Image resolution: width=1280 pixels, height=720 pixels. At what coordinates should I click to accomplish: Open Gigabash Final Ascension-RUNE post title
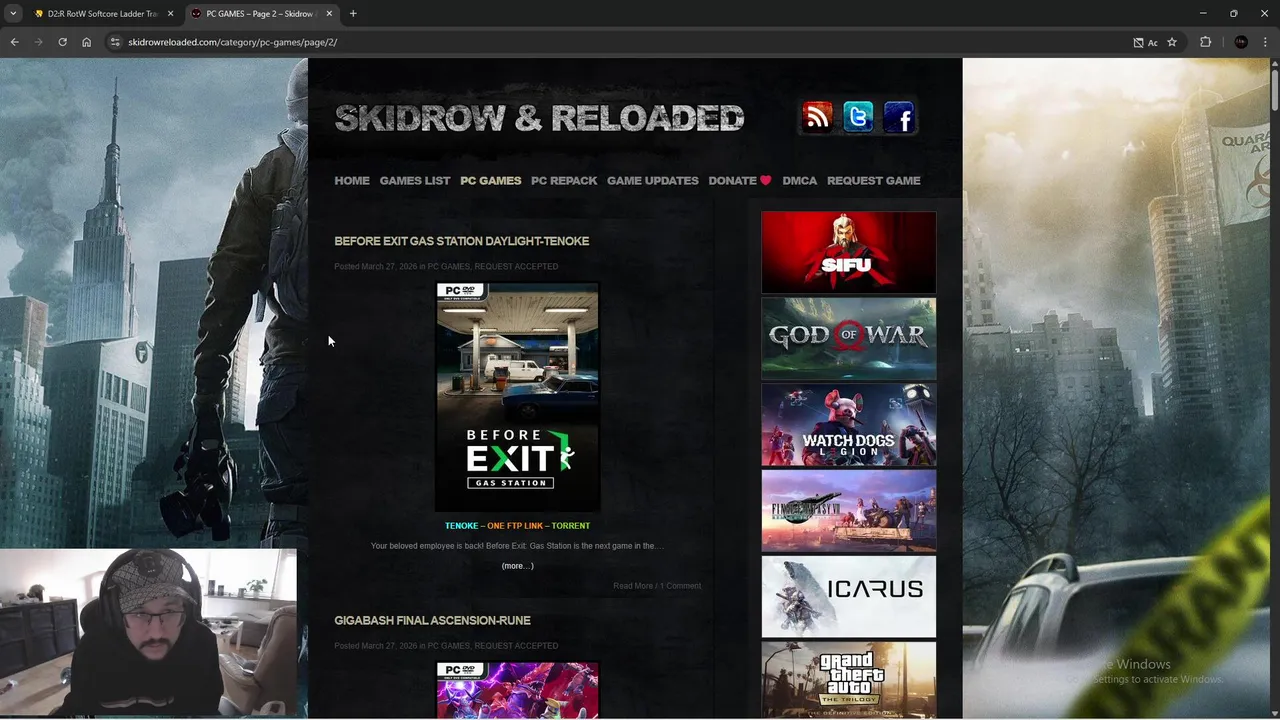pyautogui.click(x=432, y=621)
